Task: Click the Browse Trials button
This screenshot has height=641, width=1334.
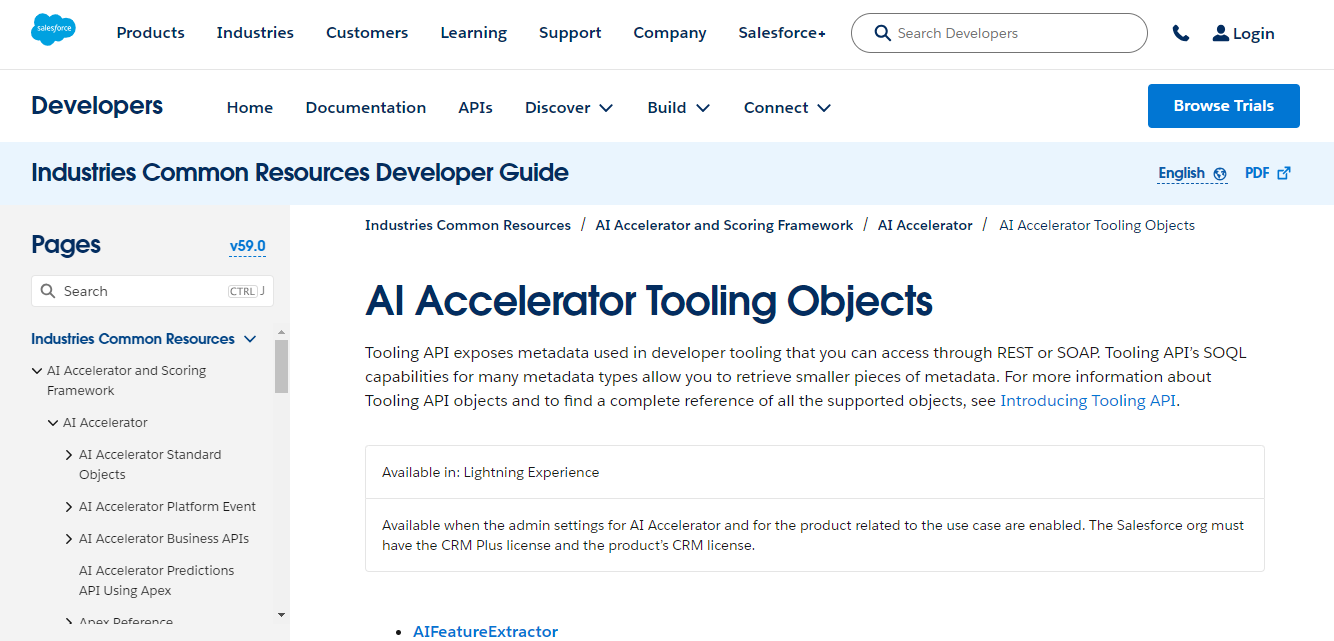Action: (1224, 106)
